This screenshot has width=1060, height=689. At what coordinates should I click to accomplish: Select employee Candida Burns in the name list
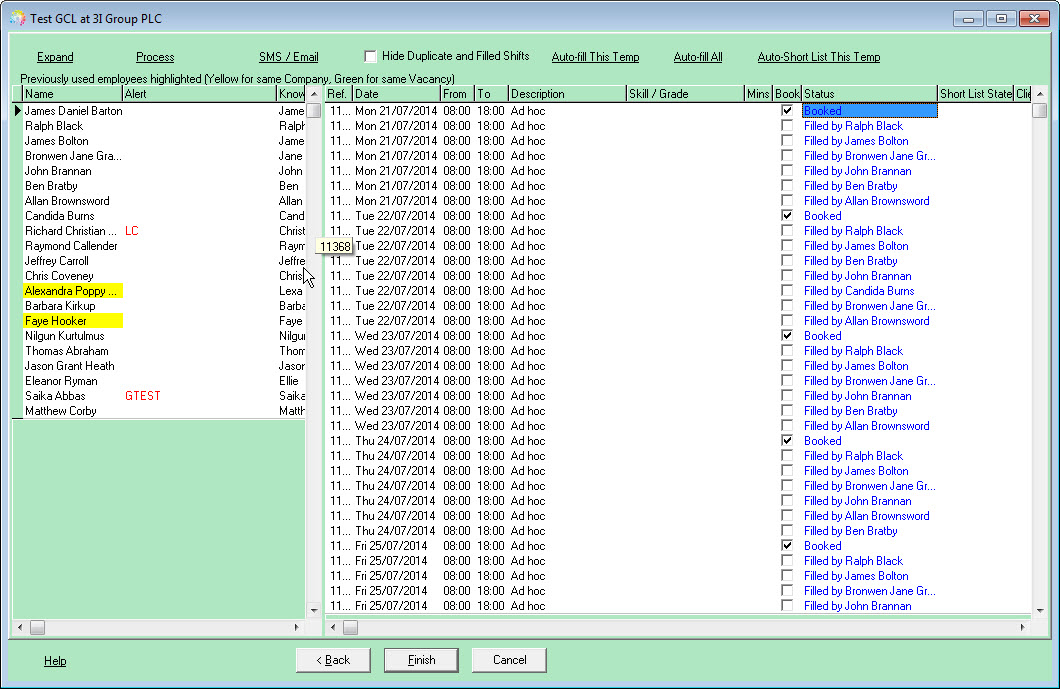click(59, 216)
